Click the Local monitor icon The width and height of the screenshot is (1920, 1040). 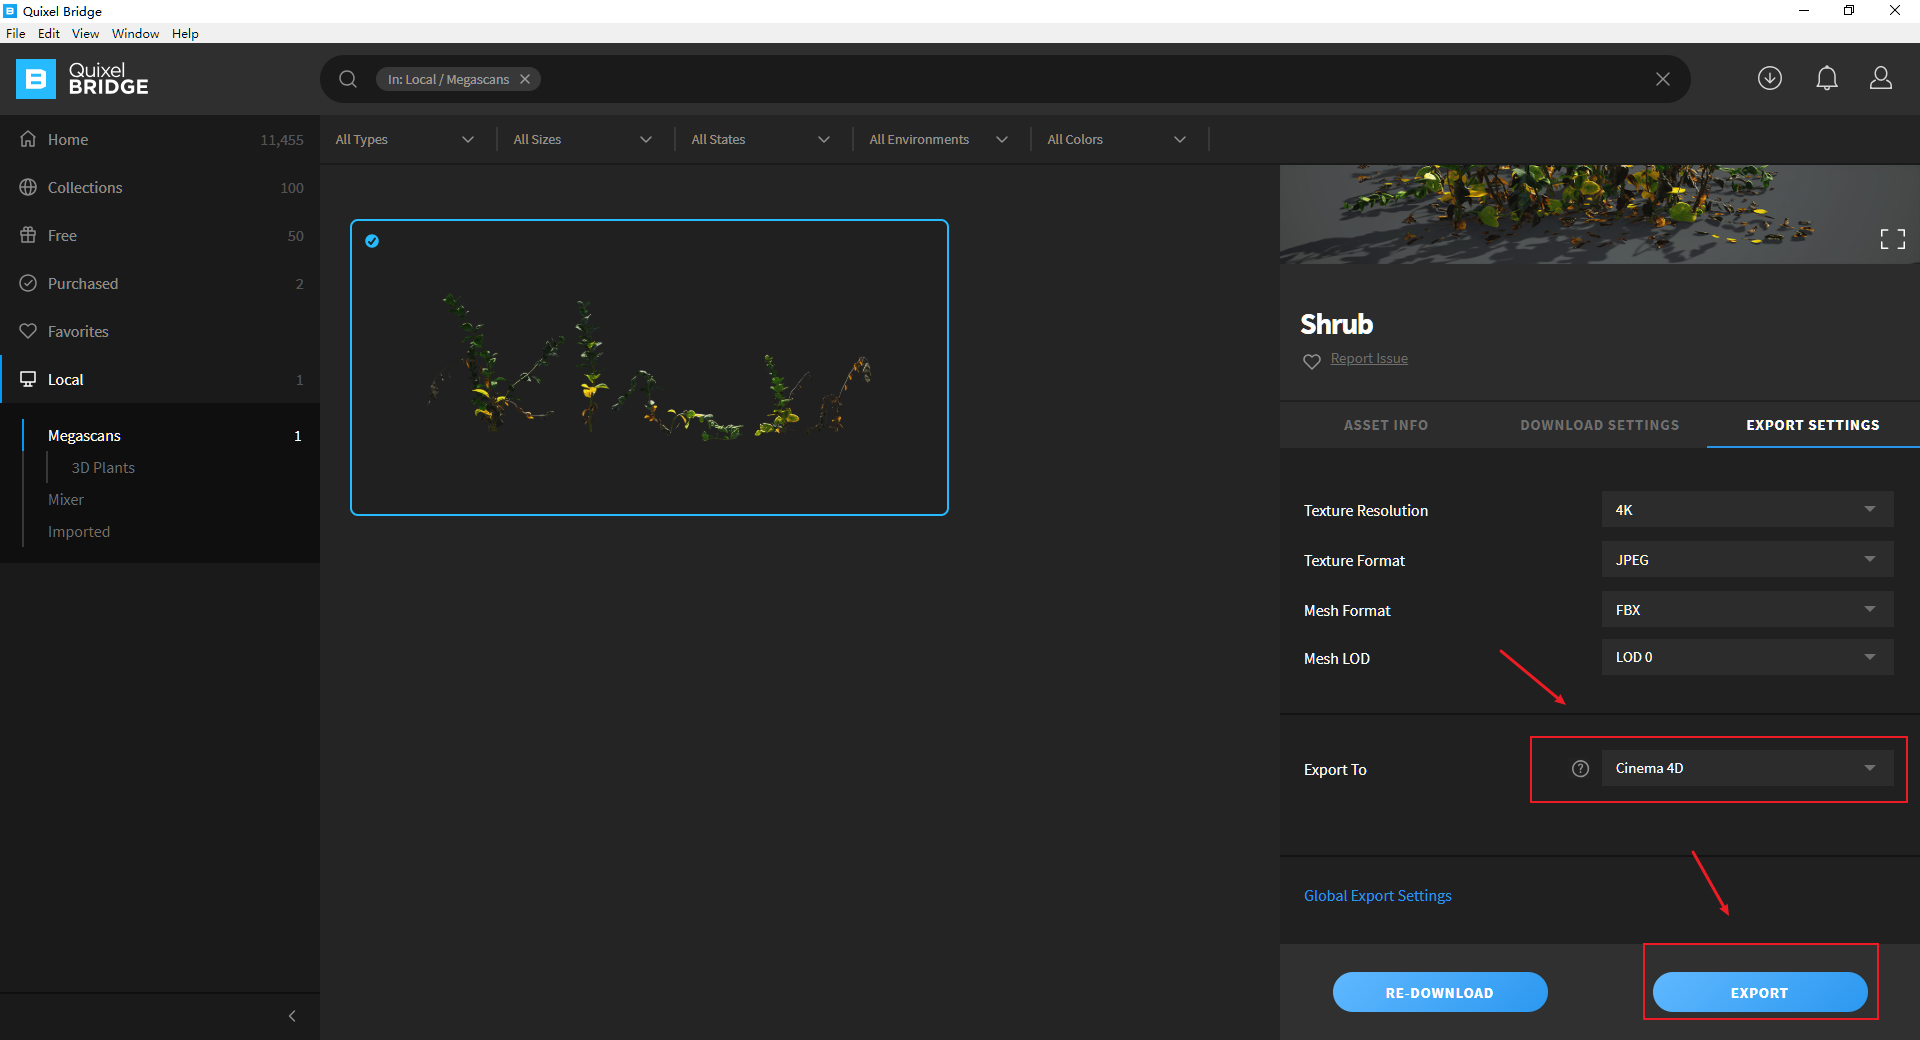coord(28,379)
